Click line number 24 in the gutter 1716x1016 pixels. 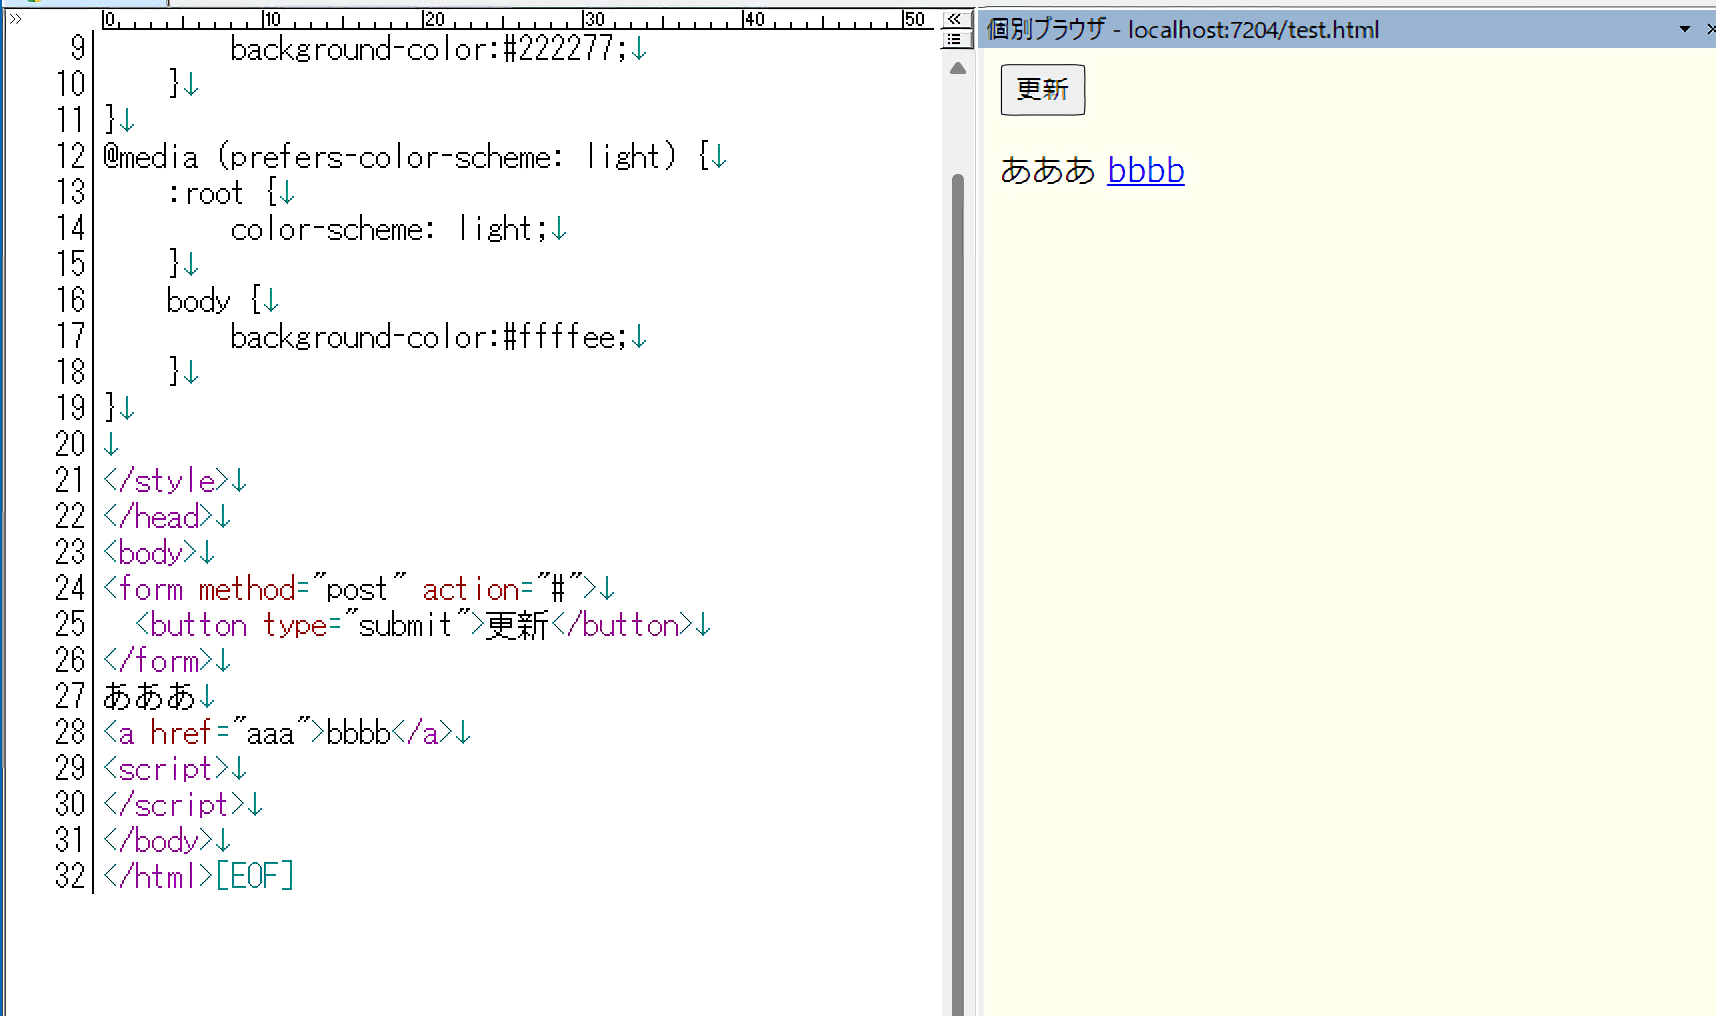tap(70, 589)
